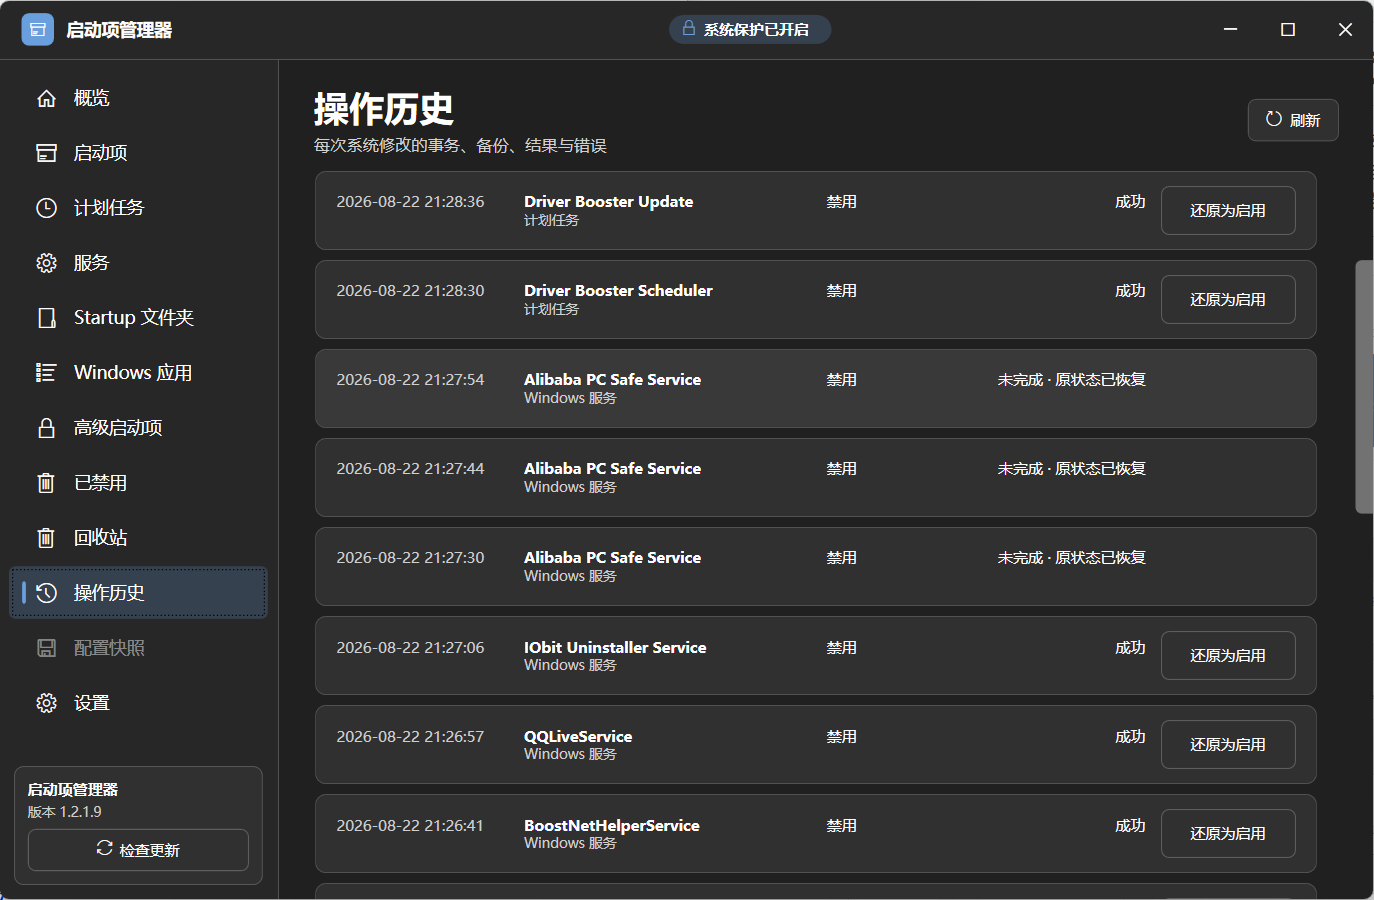The width and height of the screenshot is (1374, 900).
Task: Click the trash icon beside 回收站
Action: [x=46, y=538]
